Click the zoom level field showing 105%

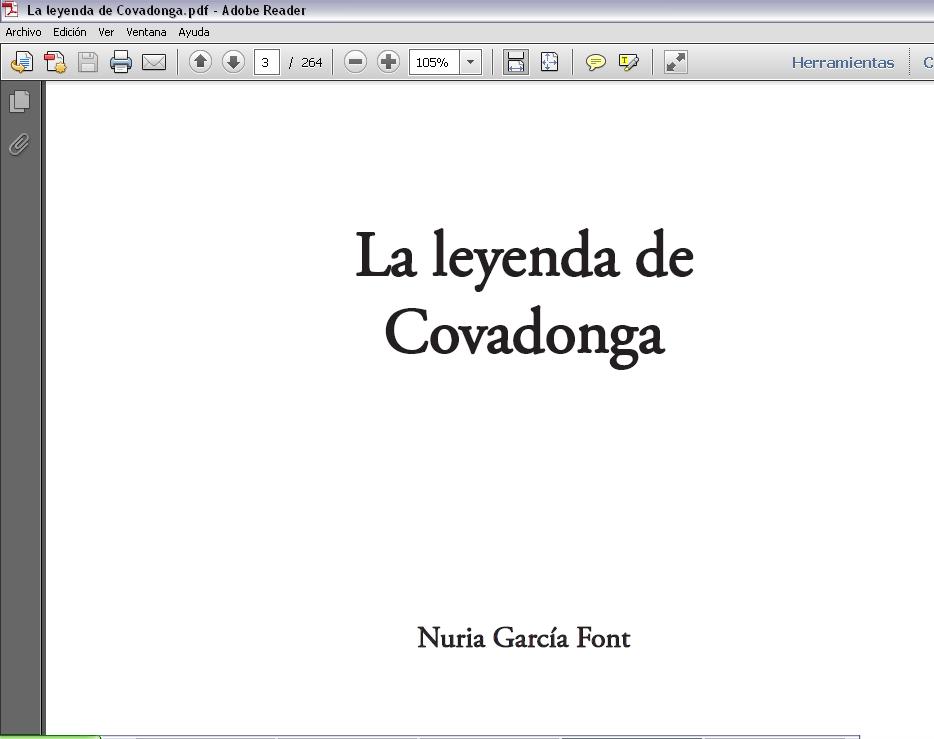pos(433,62)
